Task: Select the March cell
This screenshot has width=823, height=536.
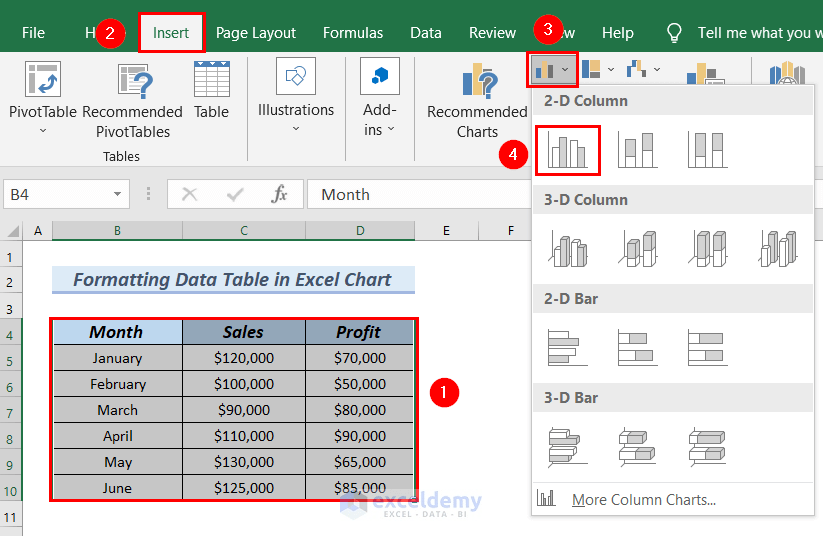Action: [x=117, y=410]
